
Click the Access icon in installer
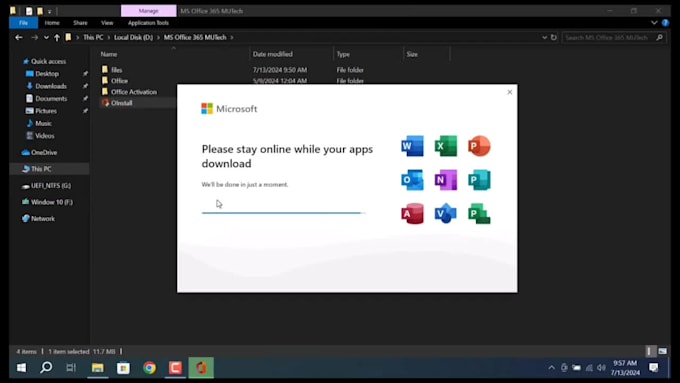coord(412,214)
